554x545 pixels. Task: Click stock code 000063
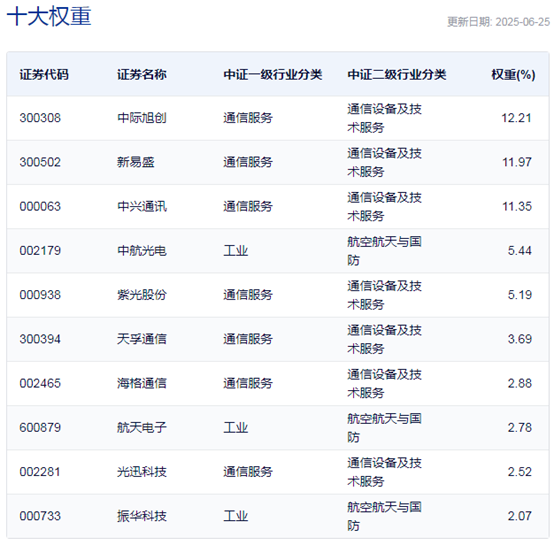pos(40,206)
